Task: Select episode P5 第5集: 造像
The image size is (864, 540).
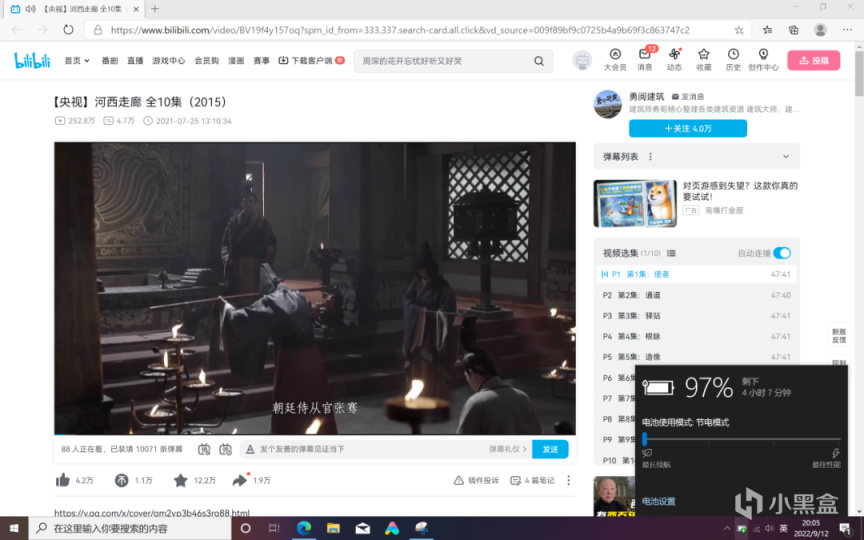Action: 697,357
